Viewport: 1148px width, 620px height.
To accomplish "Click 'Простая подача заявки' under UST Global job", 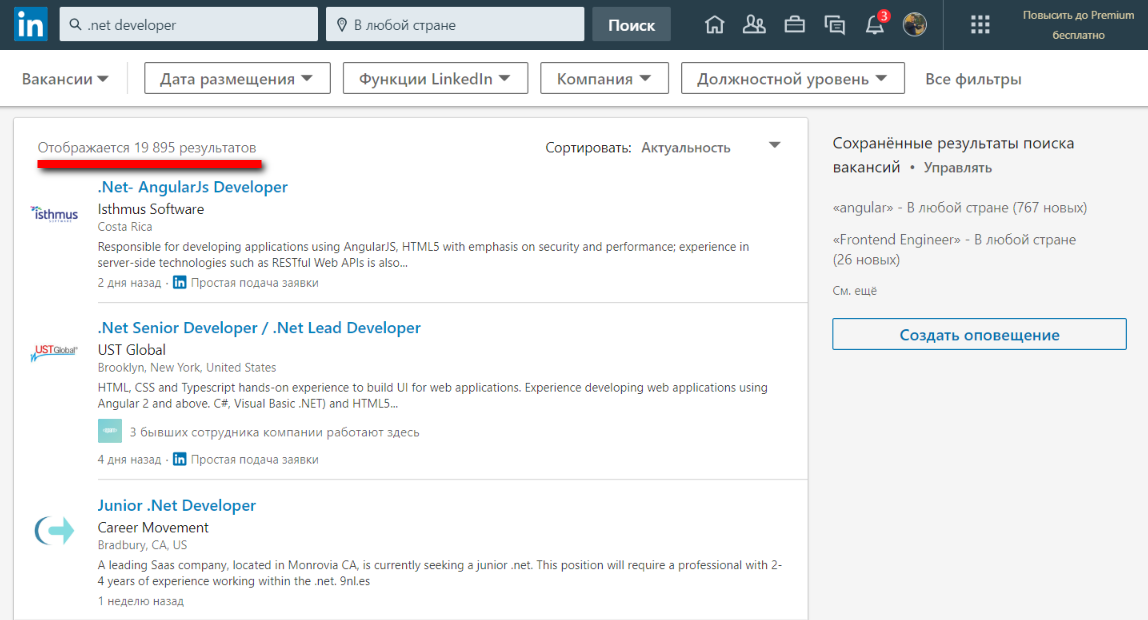I will tap(255, 460).
